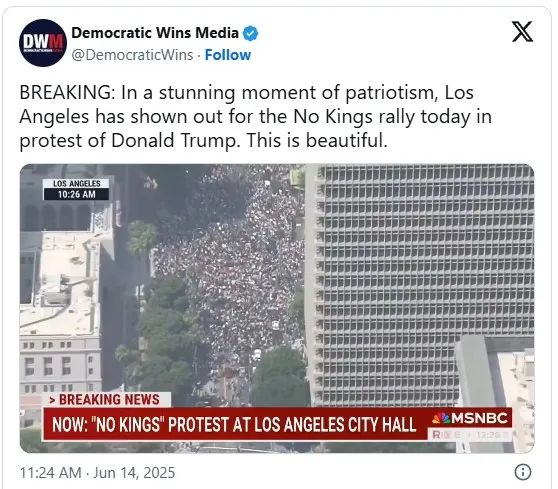Open the X logo in the corner

[522, 31]
